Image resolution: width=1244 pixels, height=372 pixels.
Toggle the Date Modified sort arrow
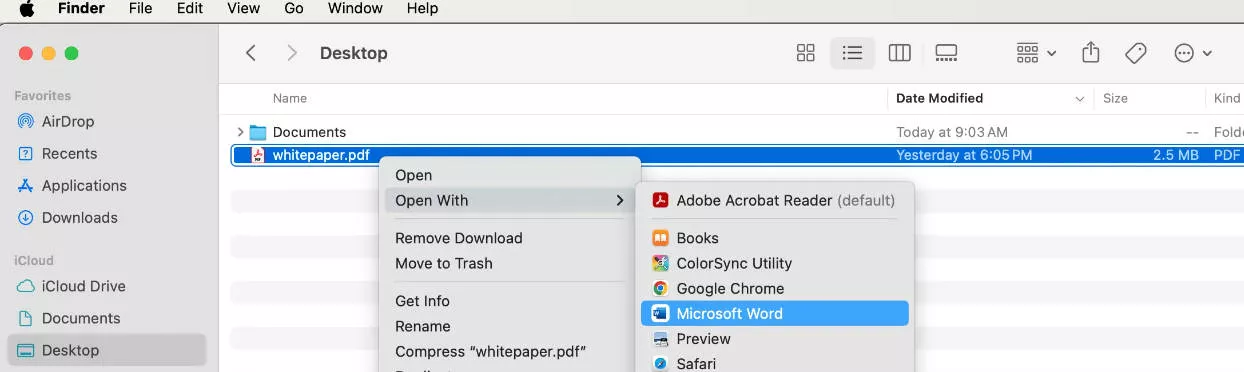pos(1080,99)
